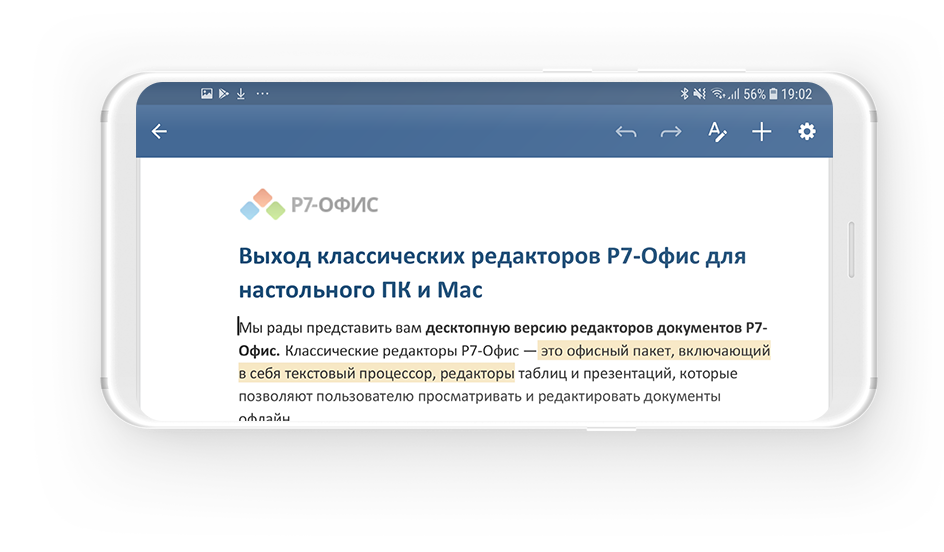Tap the Play Store notification icon
Viewport: 944px width, 552px height.
[224, 93]
